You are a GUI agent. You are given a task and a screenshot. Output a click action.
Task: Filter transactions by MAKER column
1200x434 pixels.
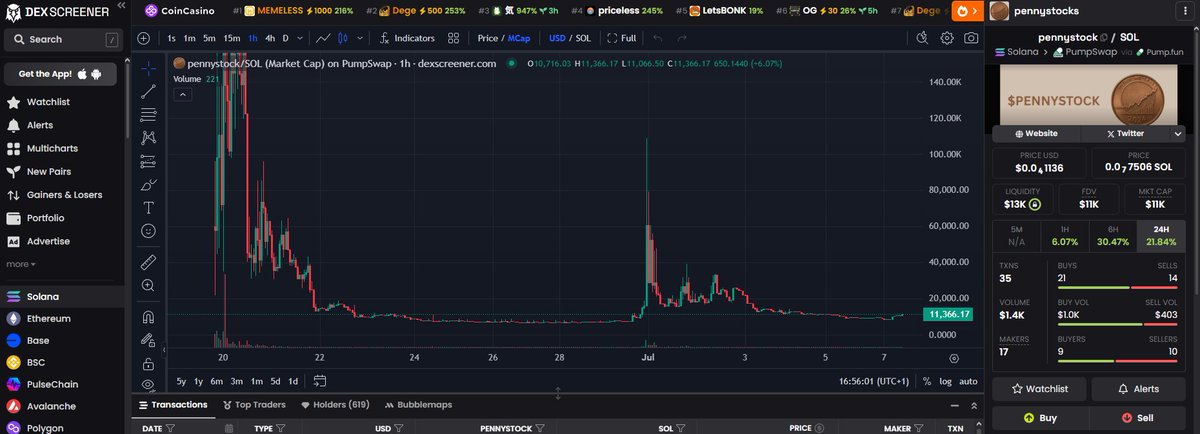click(x=917, y=428)
